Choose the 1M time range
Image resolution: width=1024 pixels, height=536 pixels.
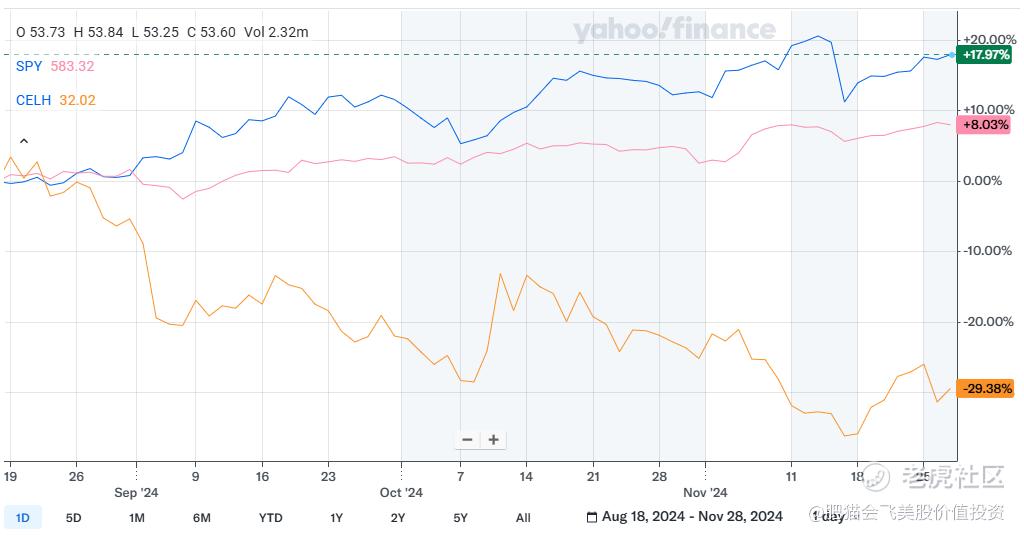point(137,518)
